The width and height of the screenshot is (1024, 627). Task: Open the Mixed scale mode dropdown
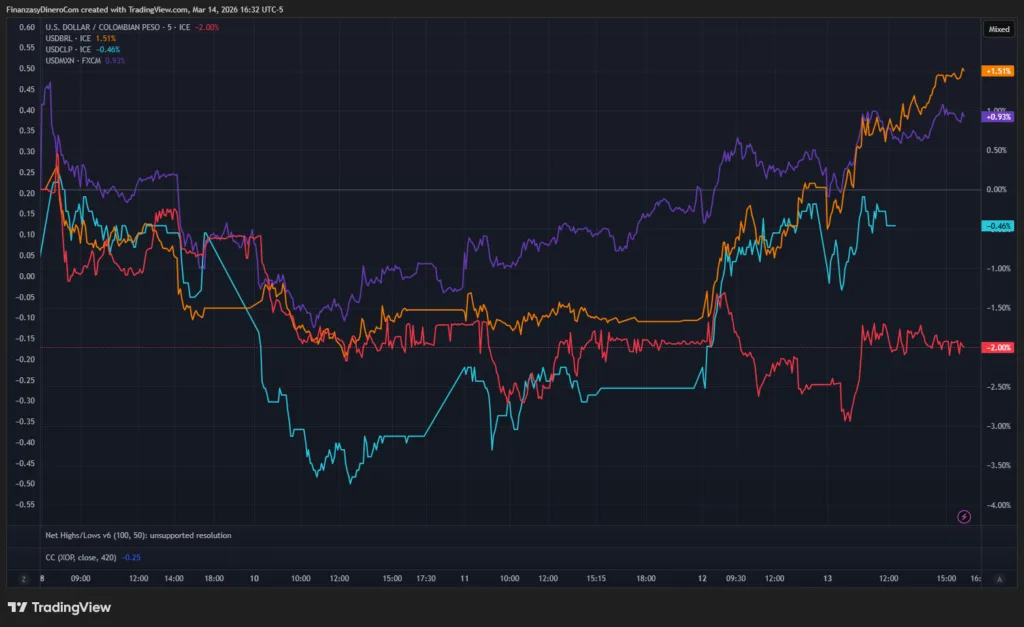[x=999, y=30]
